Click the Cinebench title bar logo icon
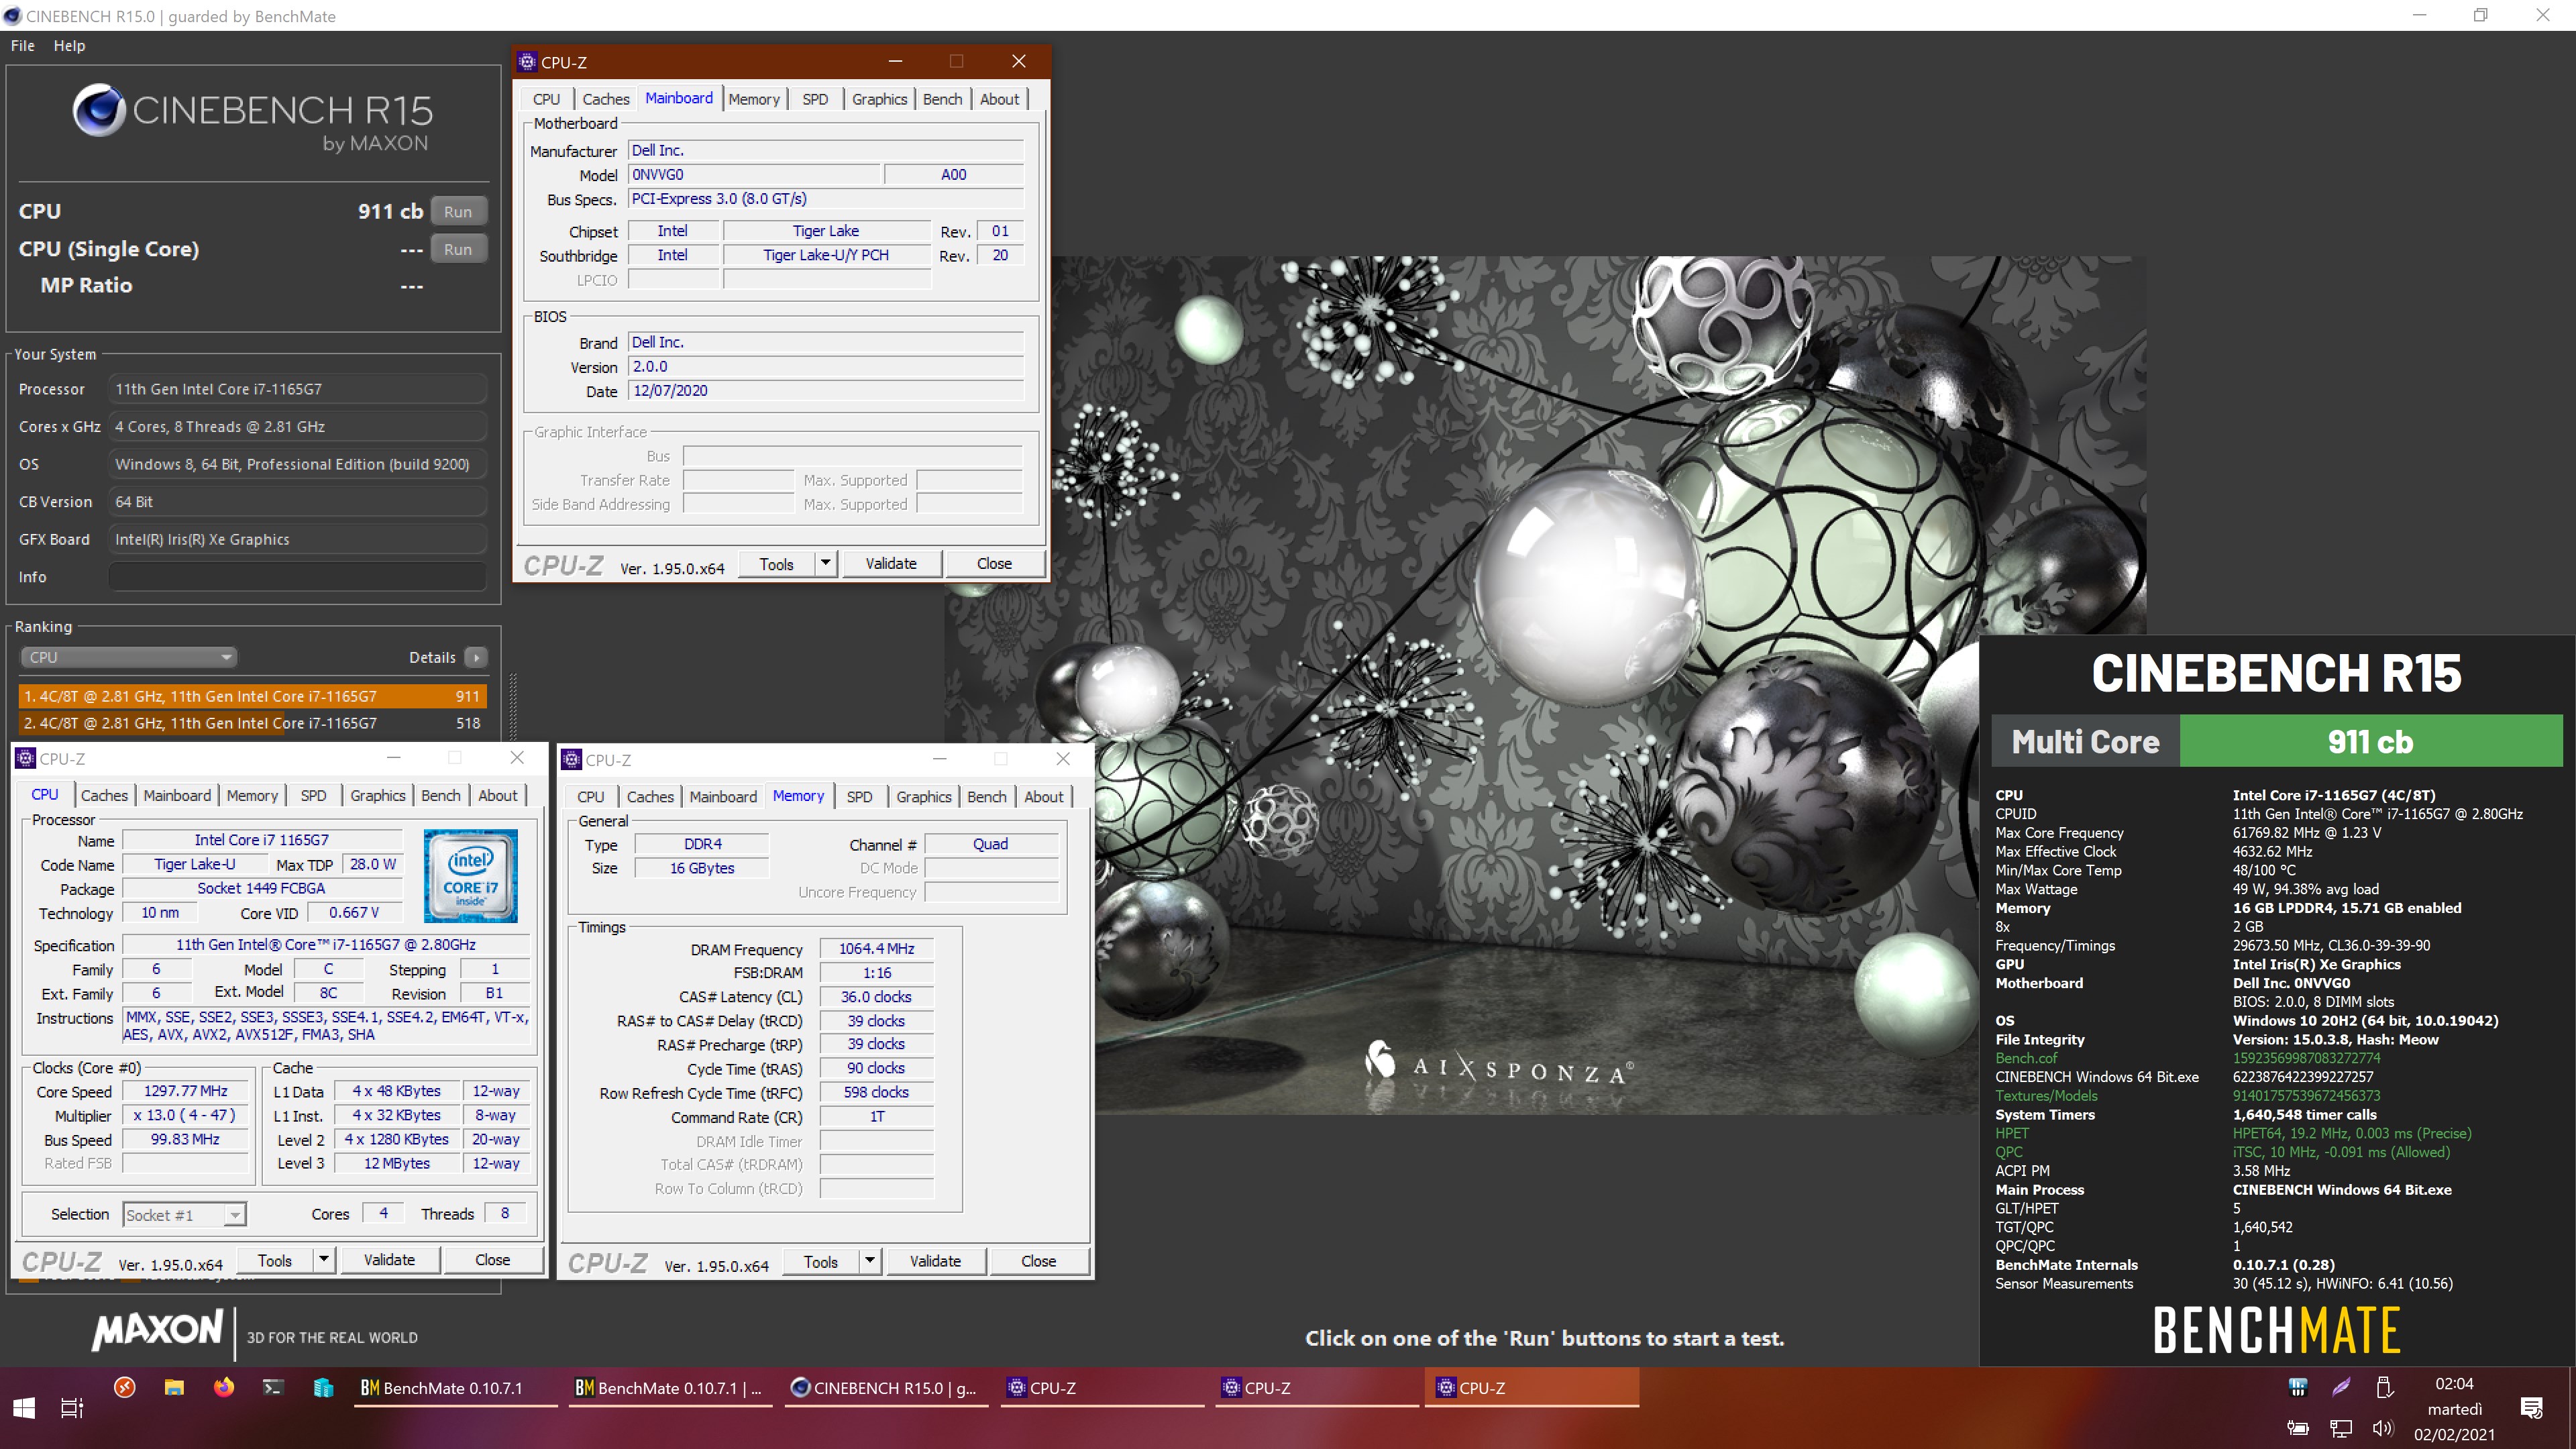The width and height of the screenshot is (2576, 1449). (13, 16)
